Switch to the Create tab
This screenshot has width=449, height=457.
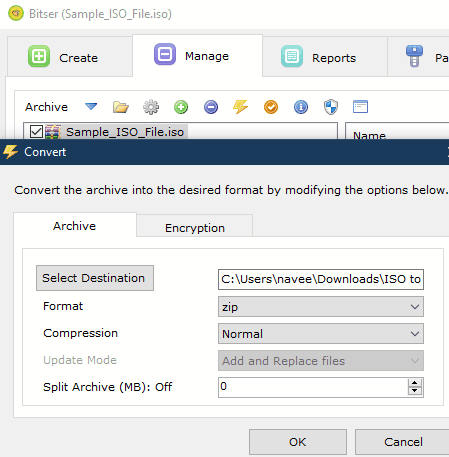[70, 57]
